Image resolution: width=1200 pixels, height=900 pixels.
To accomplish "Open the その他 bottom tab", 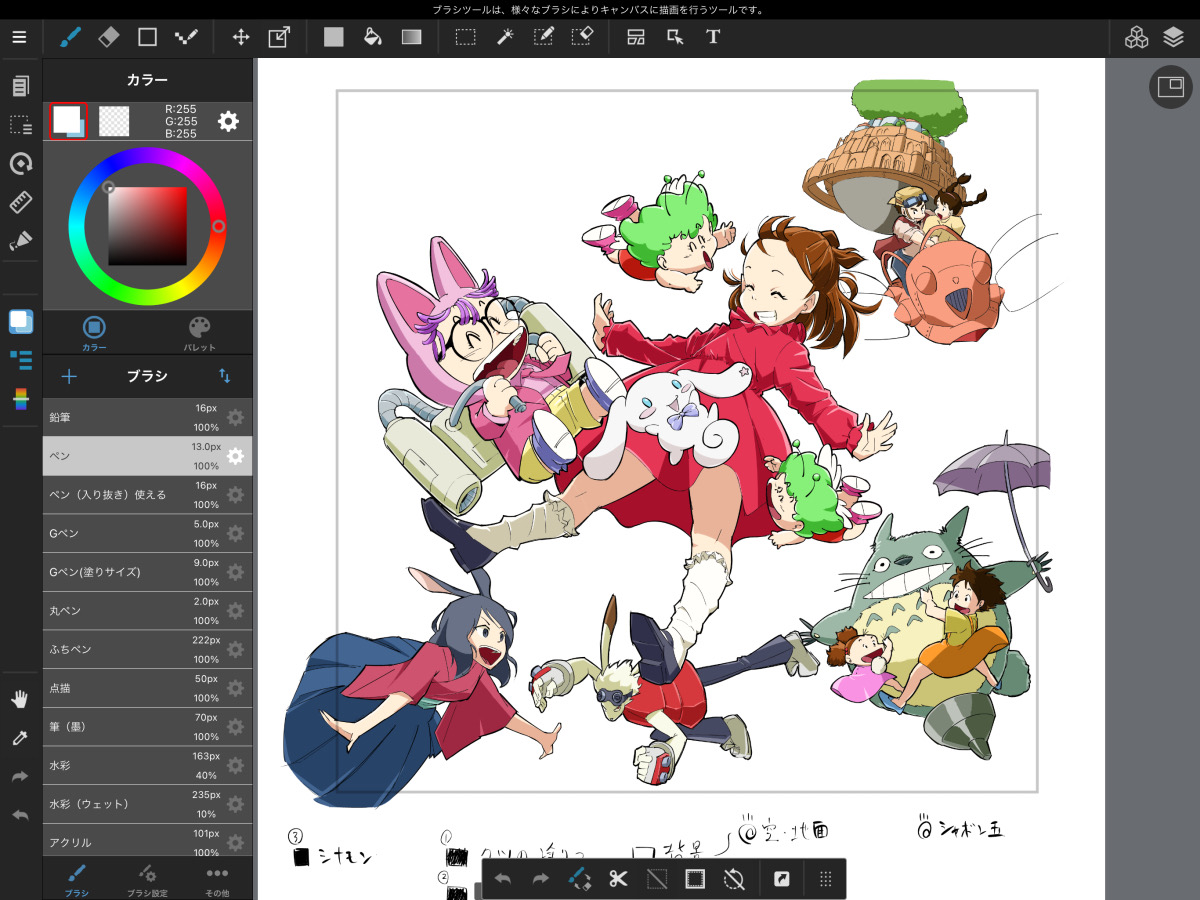I will (x=217, y=878).
